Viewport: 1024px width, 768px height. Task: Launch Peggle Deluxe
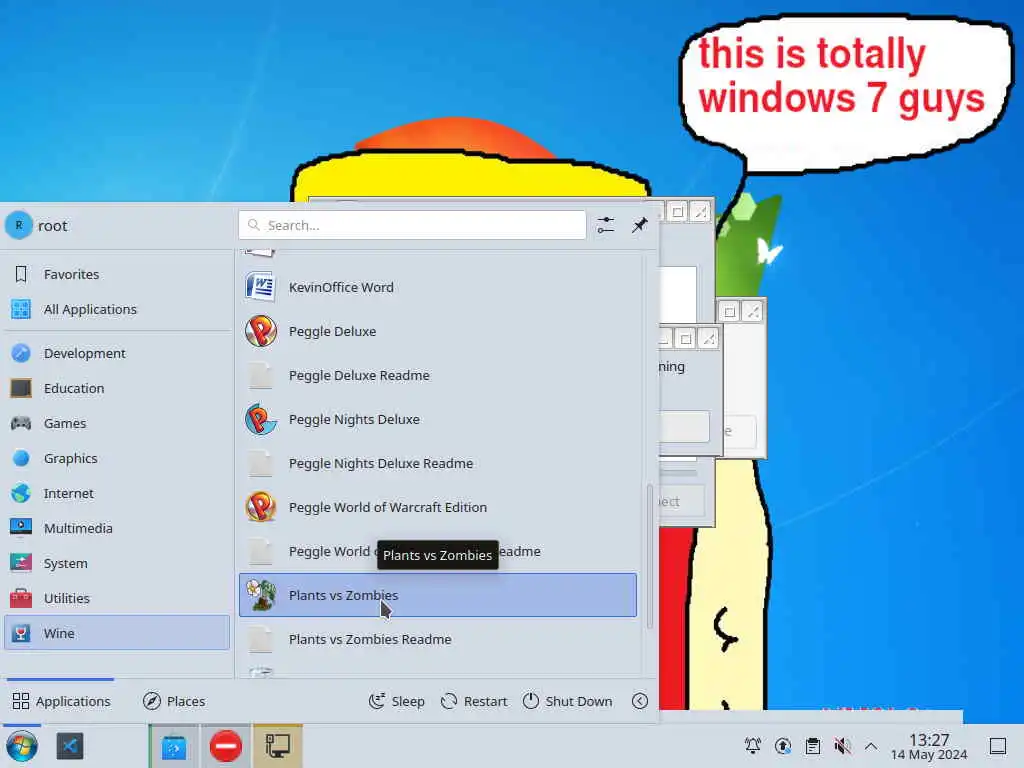[x=438, y=331]
